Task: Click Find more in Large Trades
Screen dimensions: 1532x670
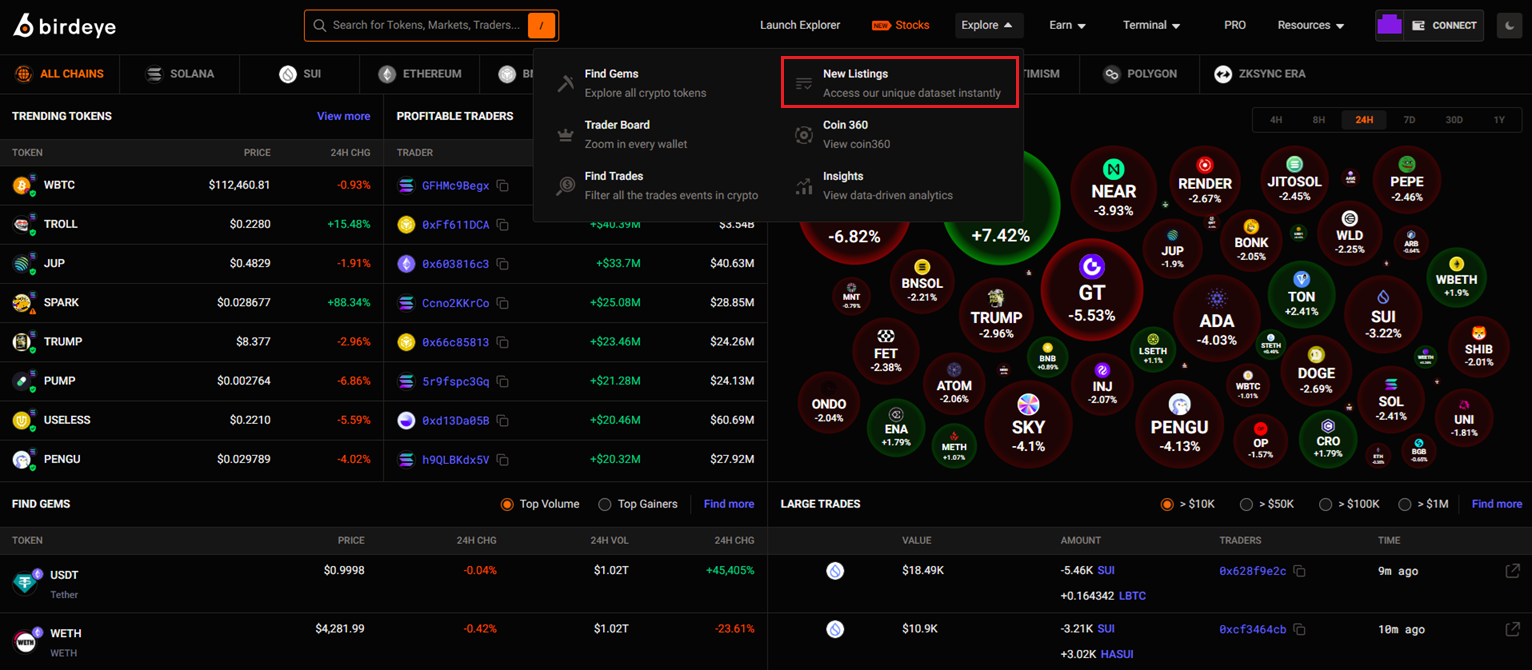Action: click(1497, 504)
